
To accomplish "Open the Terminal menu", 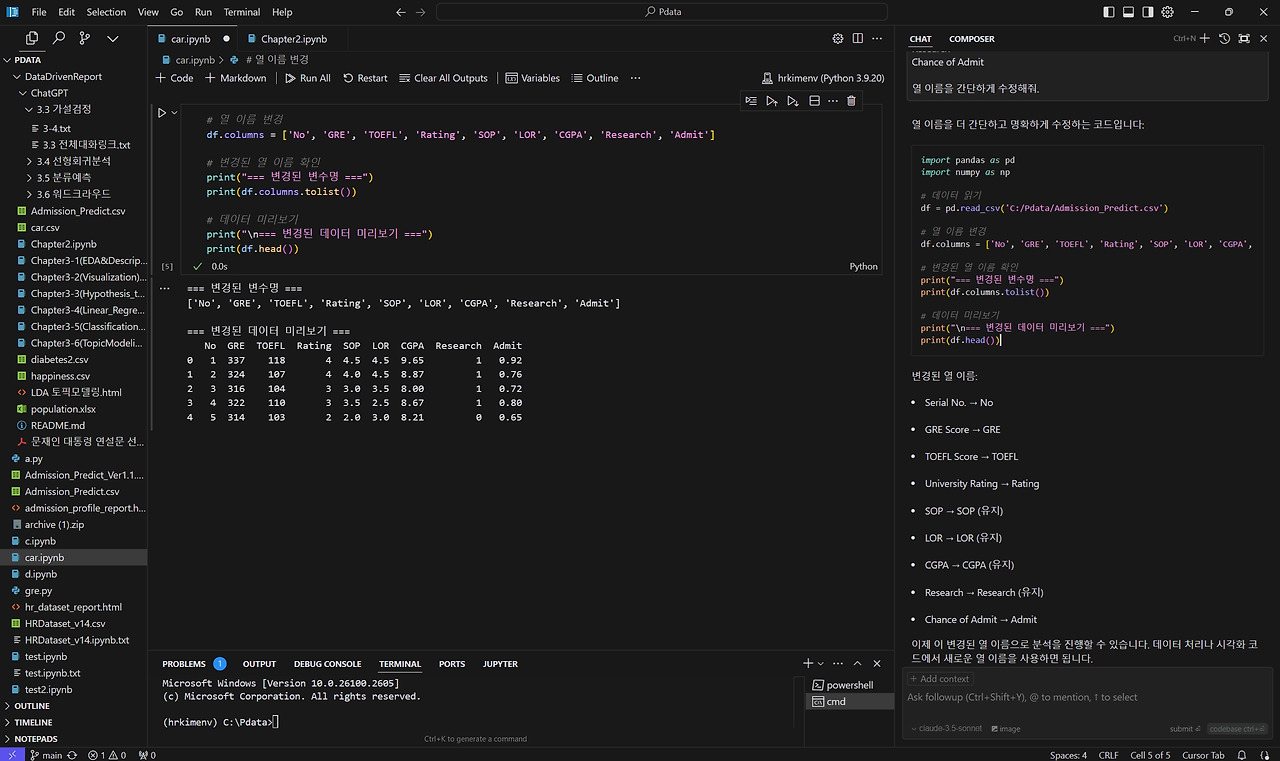I will click(241, 12).
